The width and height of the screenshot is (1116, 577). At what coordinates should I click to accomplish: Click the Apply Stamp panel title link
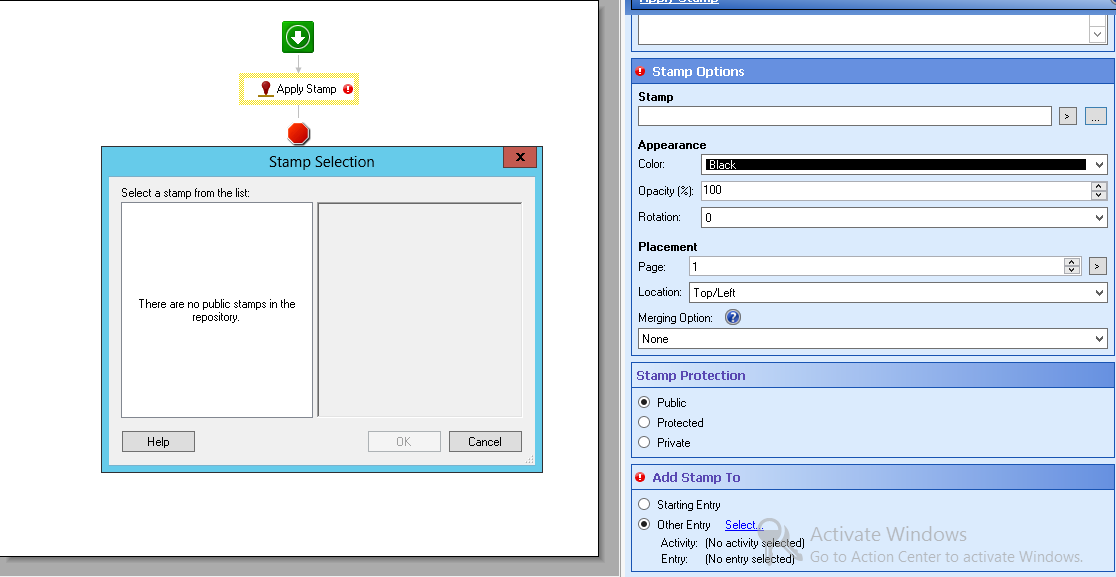coord(678,2)
